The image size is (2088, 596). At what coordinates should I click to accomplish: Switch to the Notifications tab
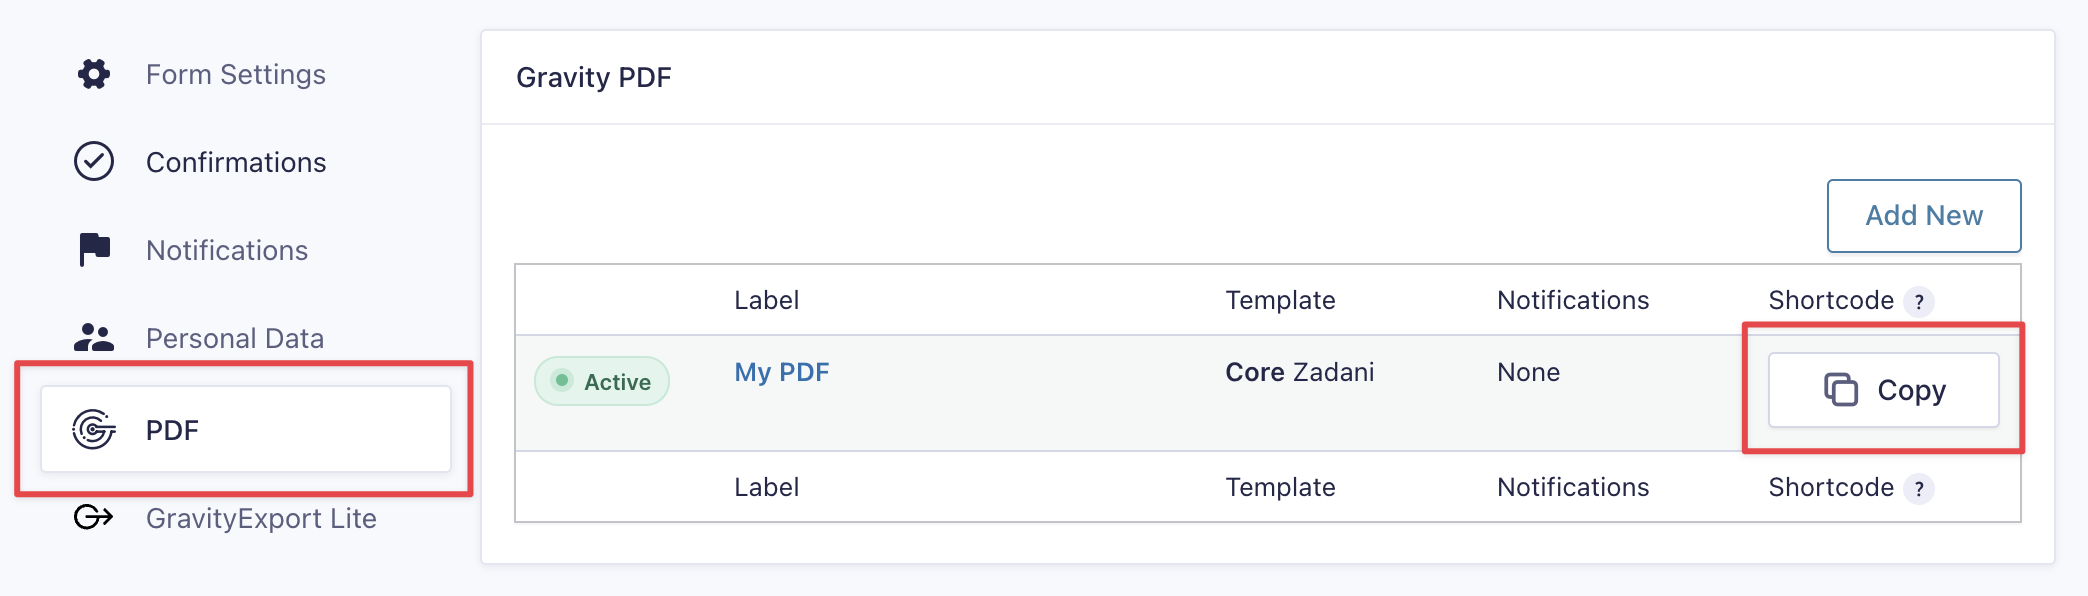(227, 249)
